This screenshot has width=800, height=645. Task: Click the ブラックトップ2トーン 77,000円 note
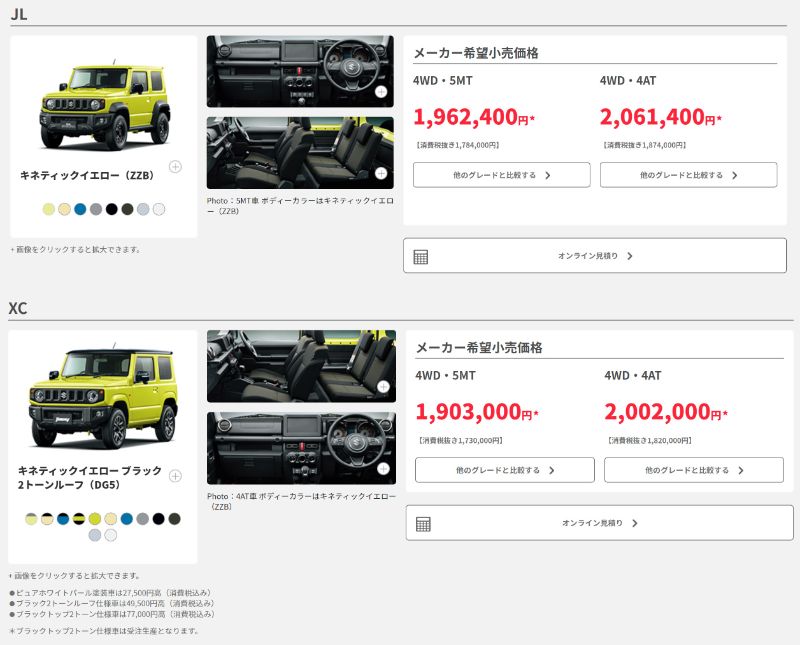click(x=112, y=614)
